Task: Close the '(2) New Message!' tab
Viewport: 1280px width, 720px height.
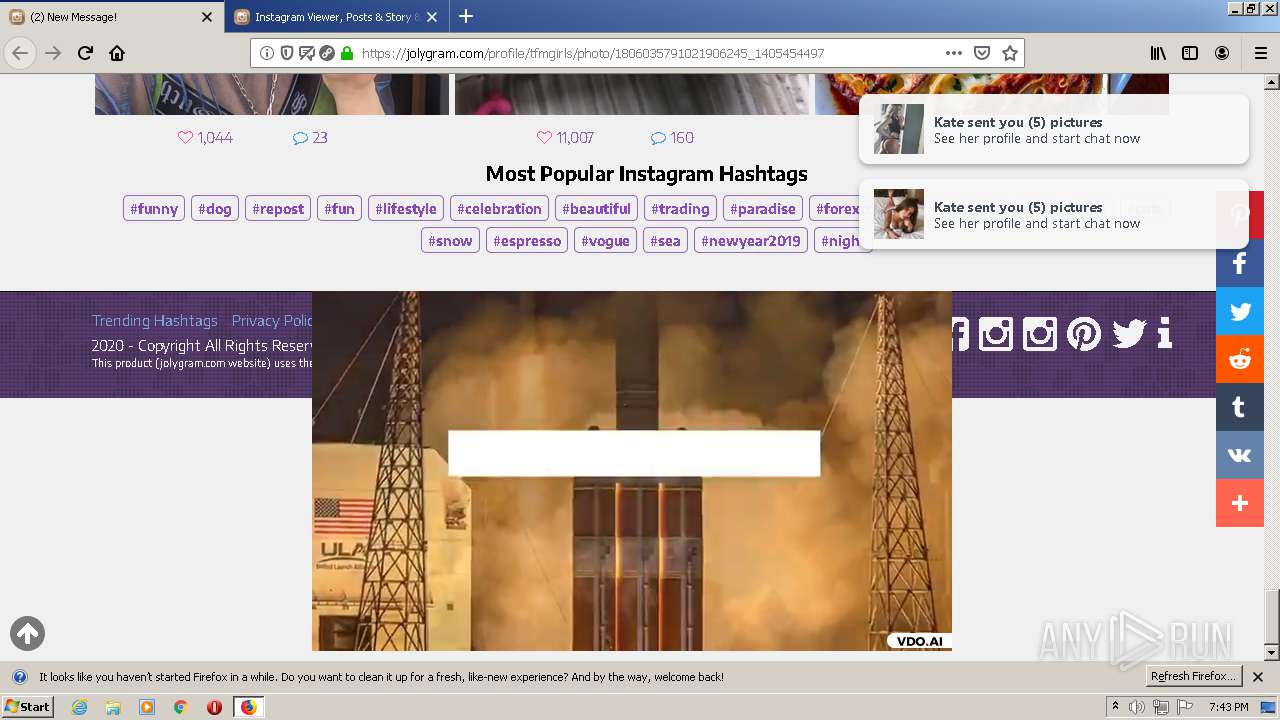Action: pos(207,17)
